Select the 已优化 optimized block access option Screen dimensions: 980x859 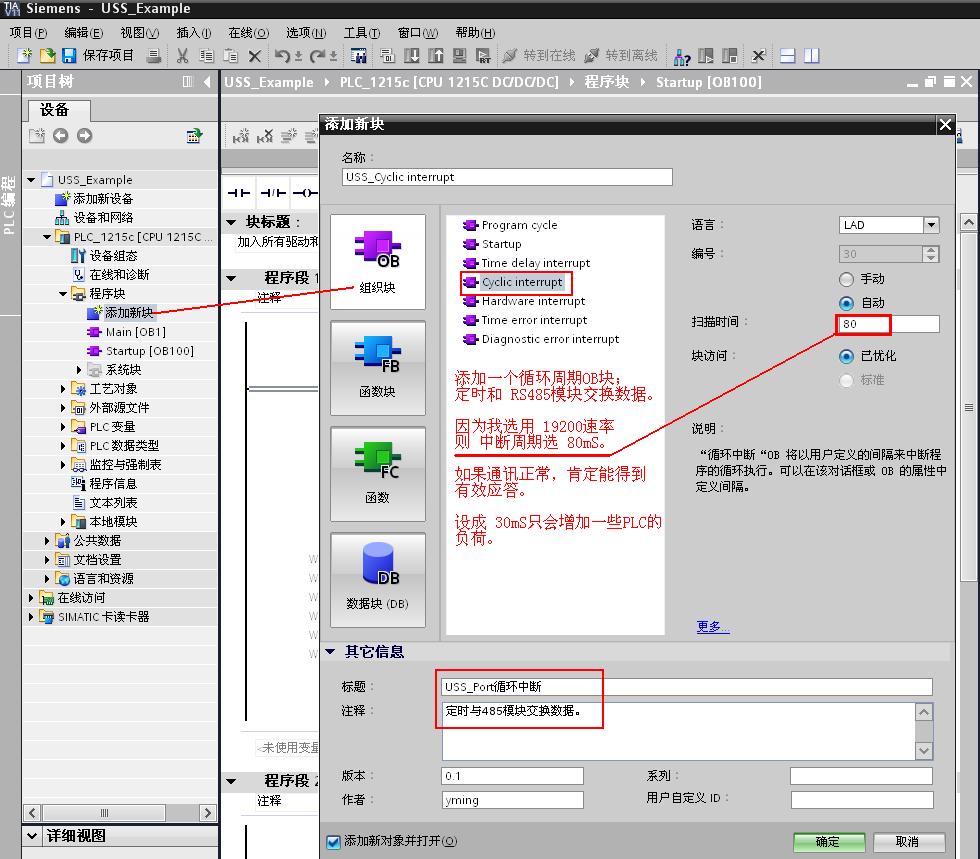click(846, 356)
